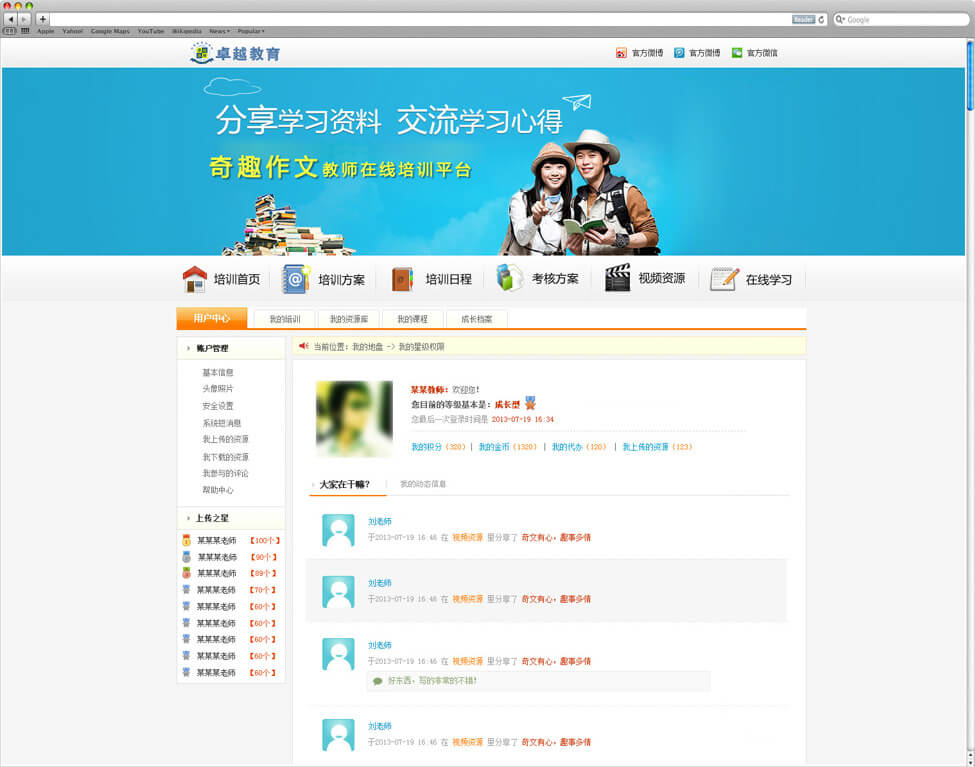
Task: Click the green 官方微信 WeChat icon
Action: click(737, 53)
